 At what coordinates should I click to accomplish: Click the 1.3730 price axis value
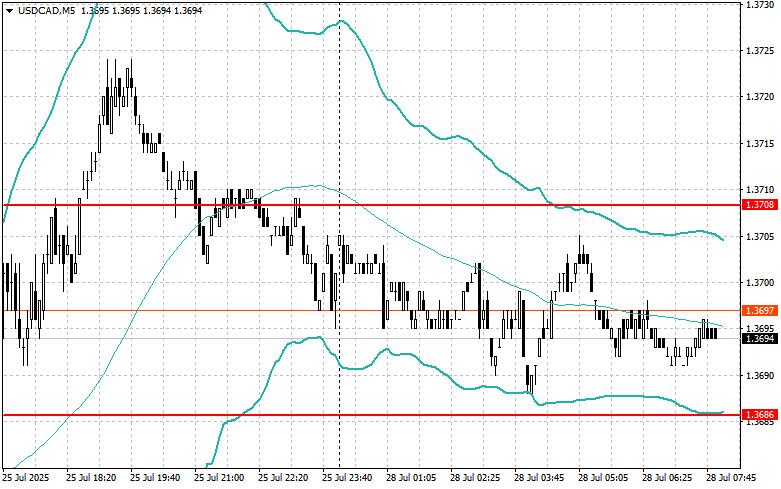(760, 4)
